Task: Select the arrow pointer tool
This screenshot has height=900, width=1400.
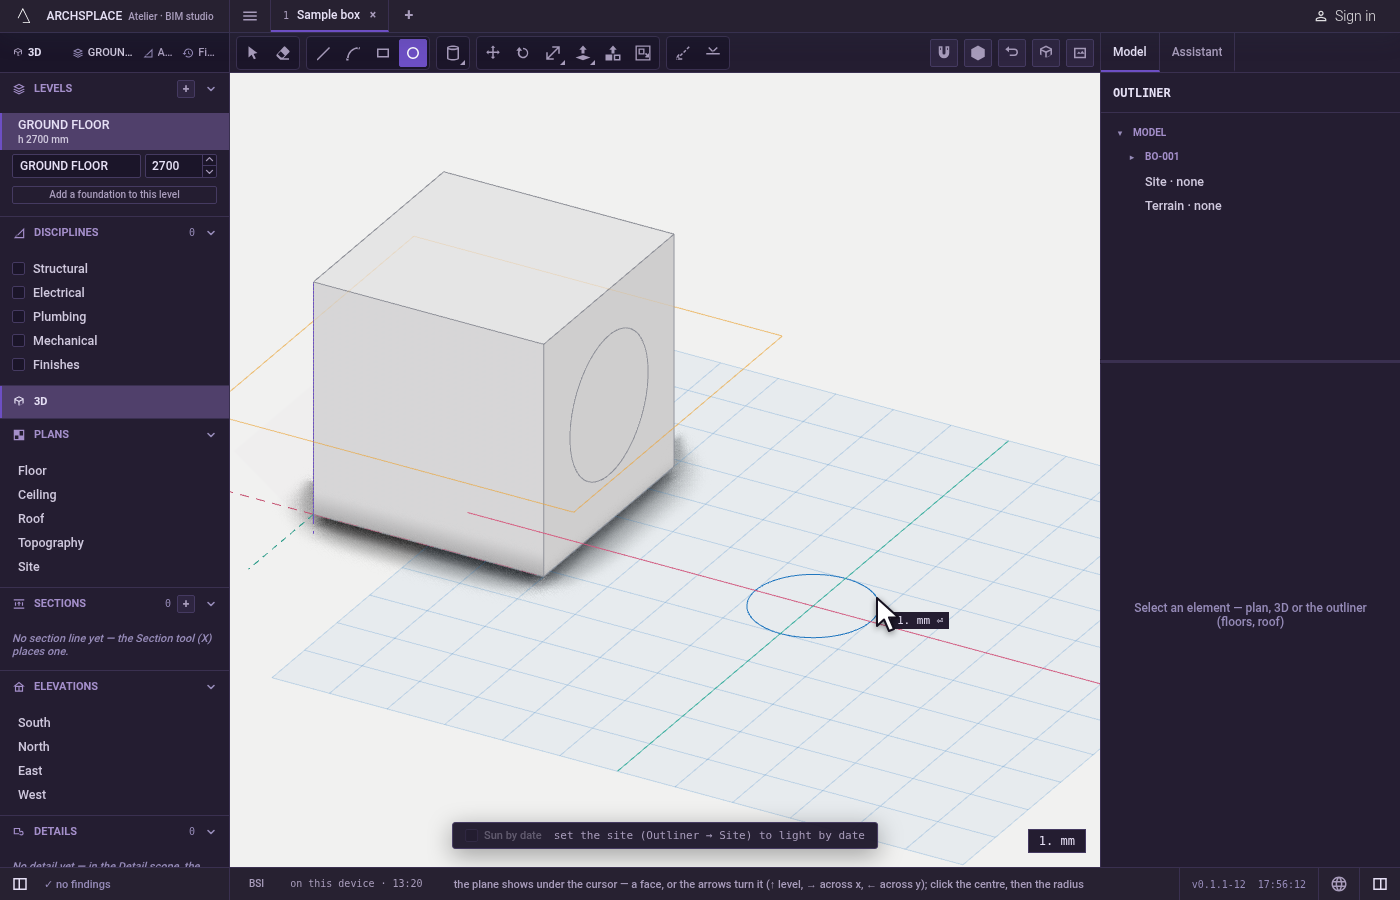Action: click(x=253, y=53)
